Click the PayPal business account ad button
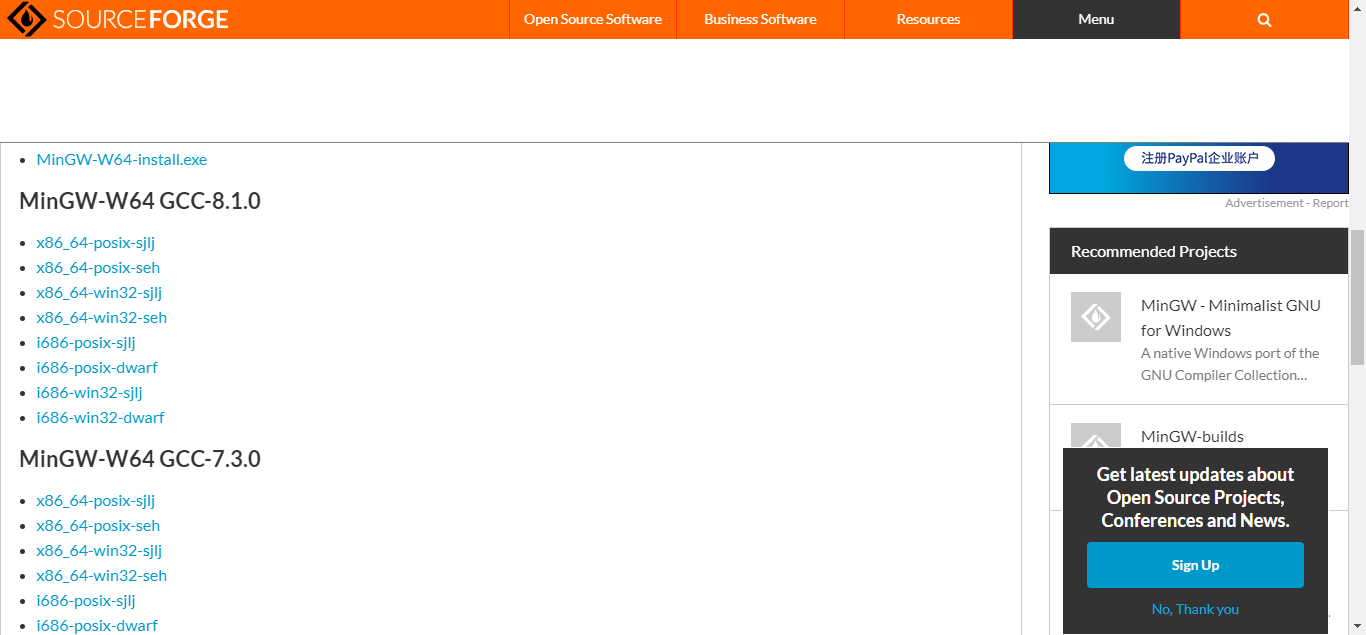 [1199, 158]
